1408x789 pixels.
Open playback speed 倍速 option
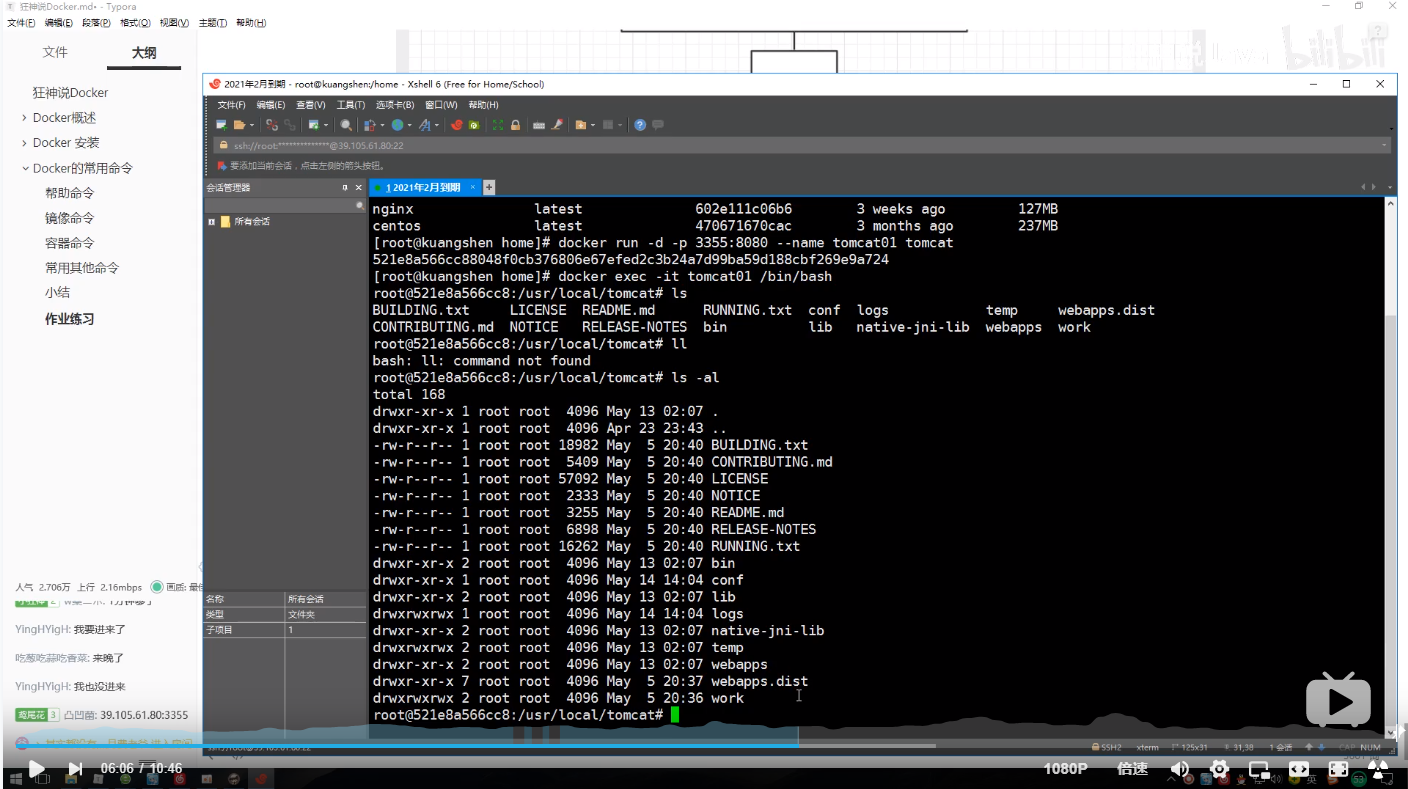[1132, 768]
